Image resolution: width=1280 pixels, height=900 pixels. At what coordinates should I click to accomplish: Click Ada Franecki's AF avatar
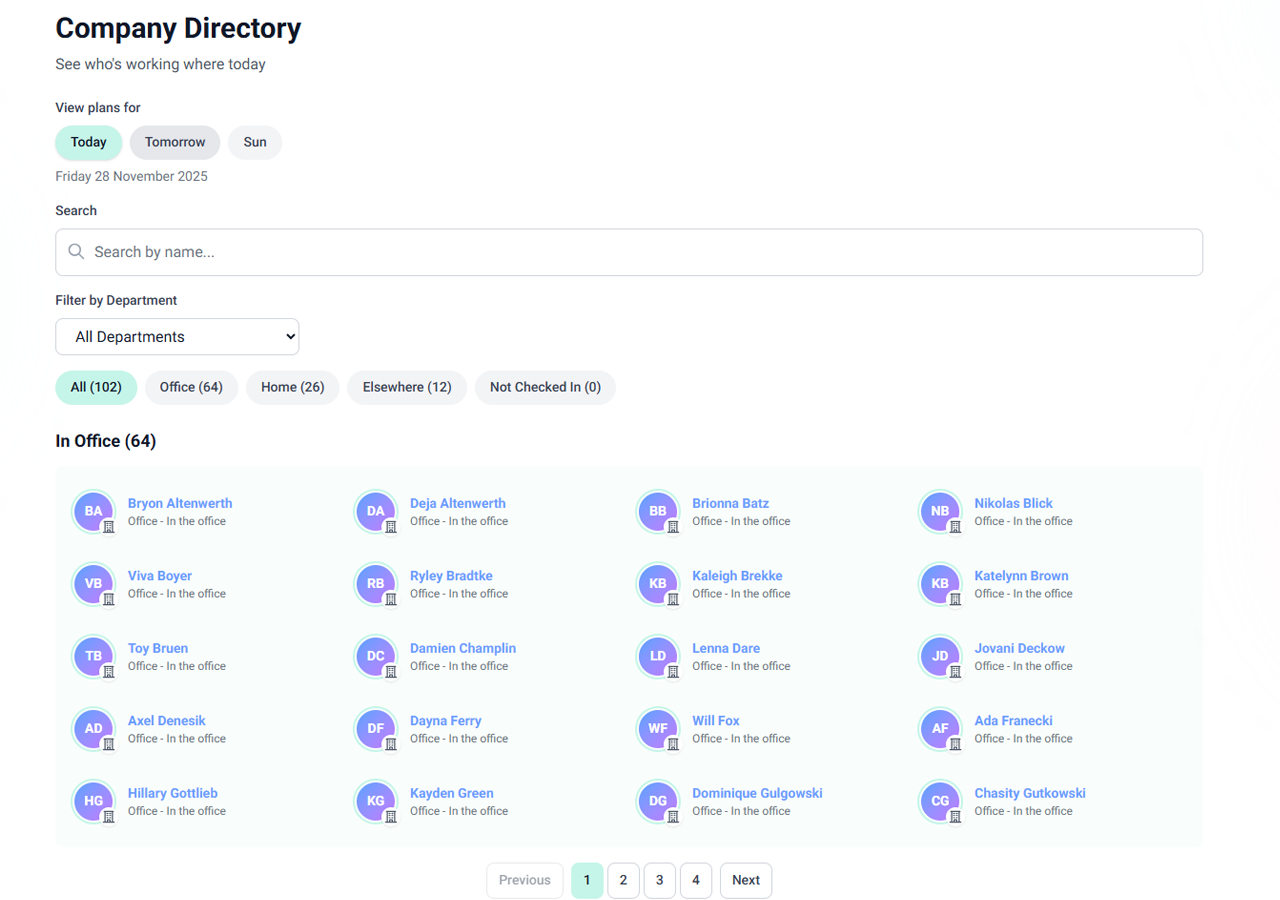pyautogui.click(x=940, y=729)
